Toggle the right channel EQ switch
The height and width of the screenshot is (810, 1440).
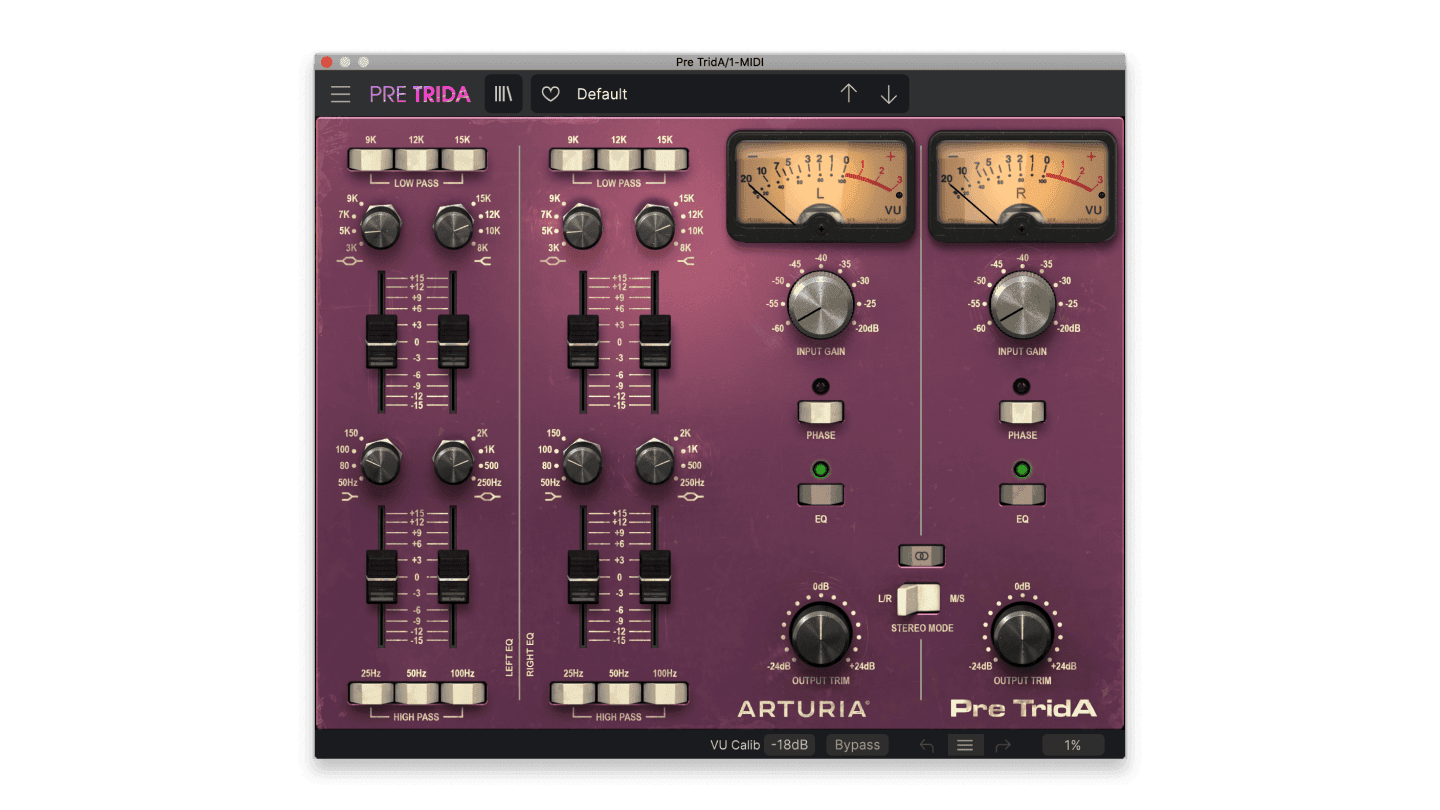tap(1022, 494)
